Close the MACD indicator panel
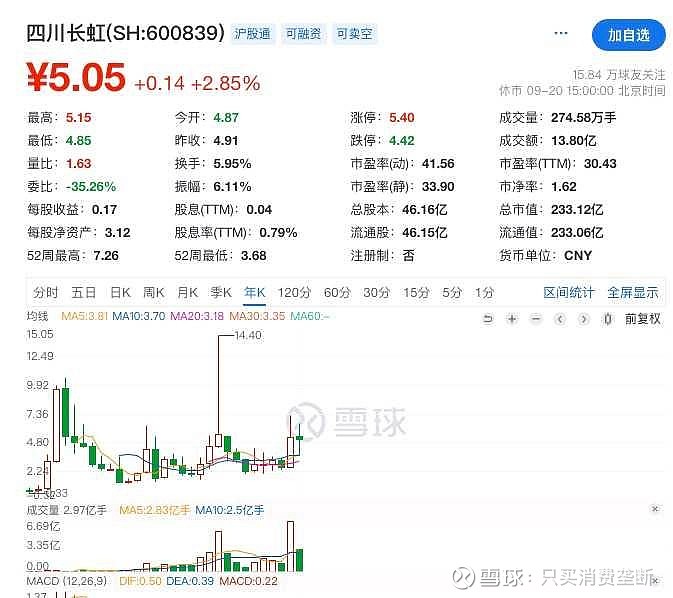673x598 pixels. point(655,581)
